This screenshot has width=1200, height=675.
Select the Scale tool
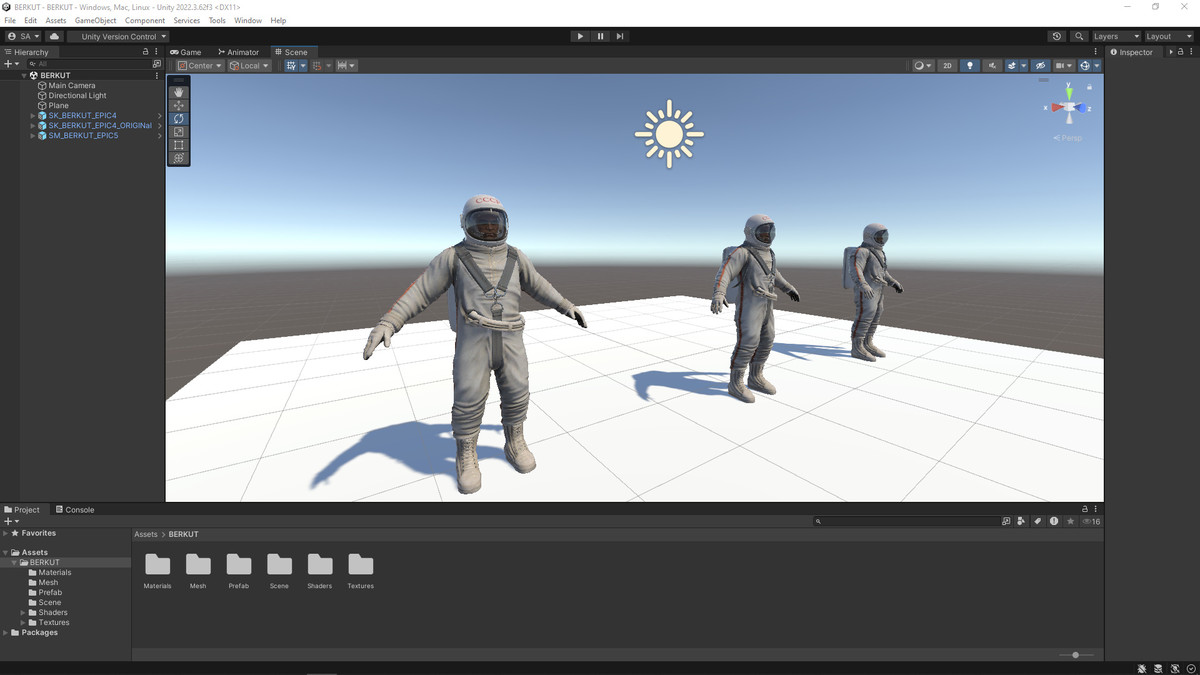pos(179,132)
